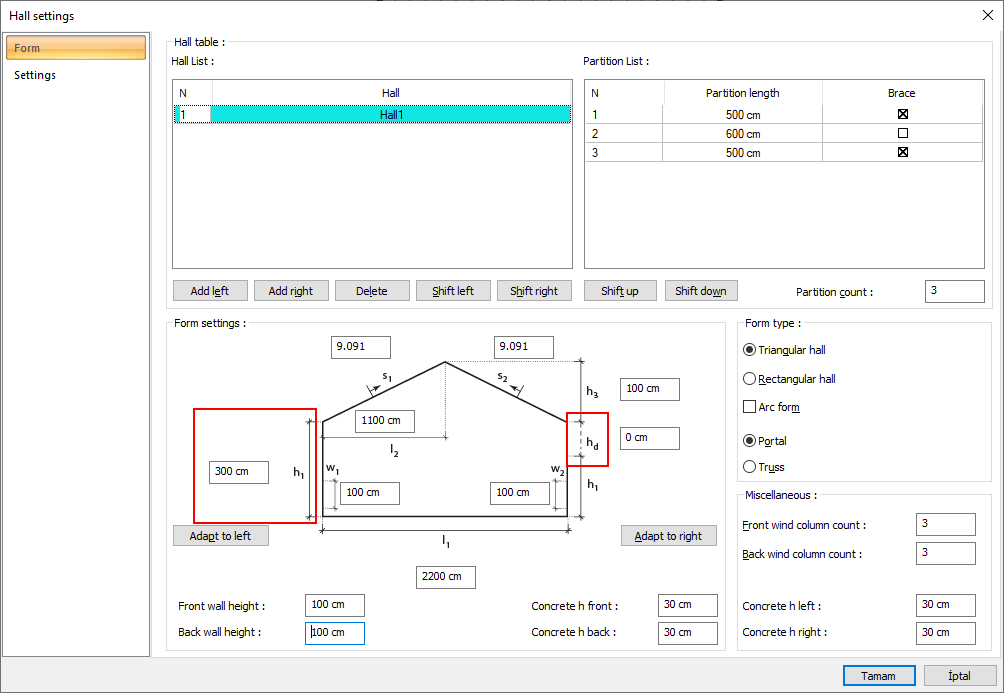The height and width of the screenshot is (693, 1004).
Task: Select the Truss radio option
Action: [x=750, y=467]
